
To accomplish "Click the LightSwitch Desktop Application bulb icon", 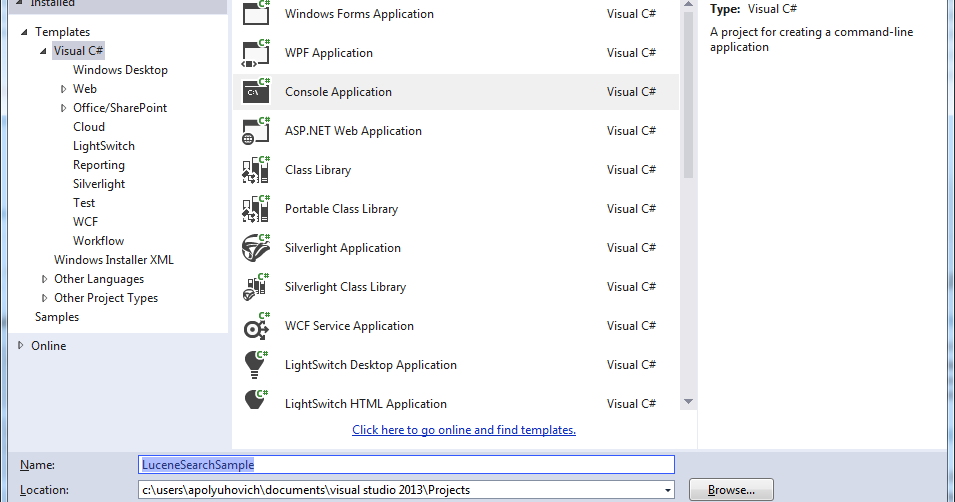I will click(256, 365).
